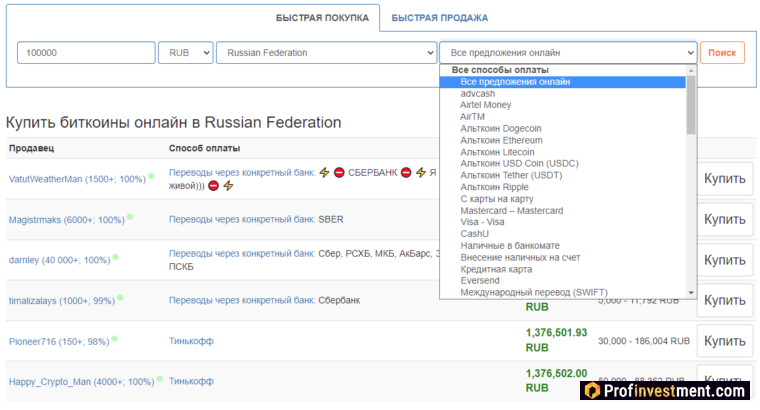Click payment method link for Сбербанк offer
760x410 pixels.
point(242,300)
